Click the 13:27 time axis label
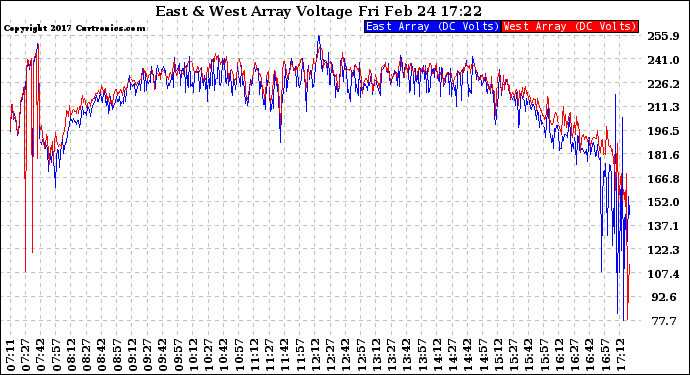 pos(391,355)
